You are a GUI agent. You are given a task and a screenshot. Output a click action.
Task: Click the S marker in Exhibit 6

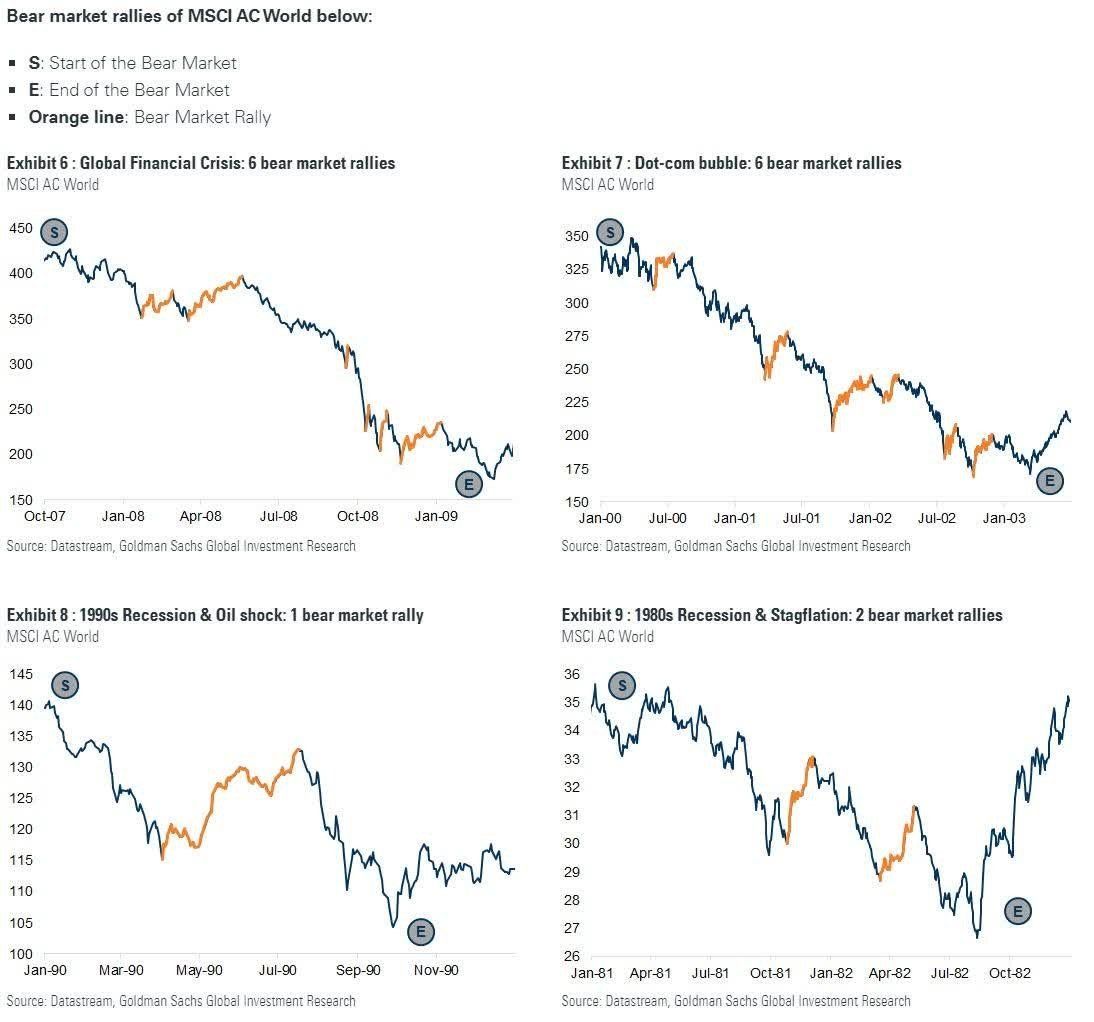click(x=54, y=232)
